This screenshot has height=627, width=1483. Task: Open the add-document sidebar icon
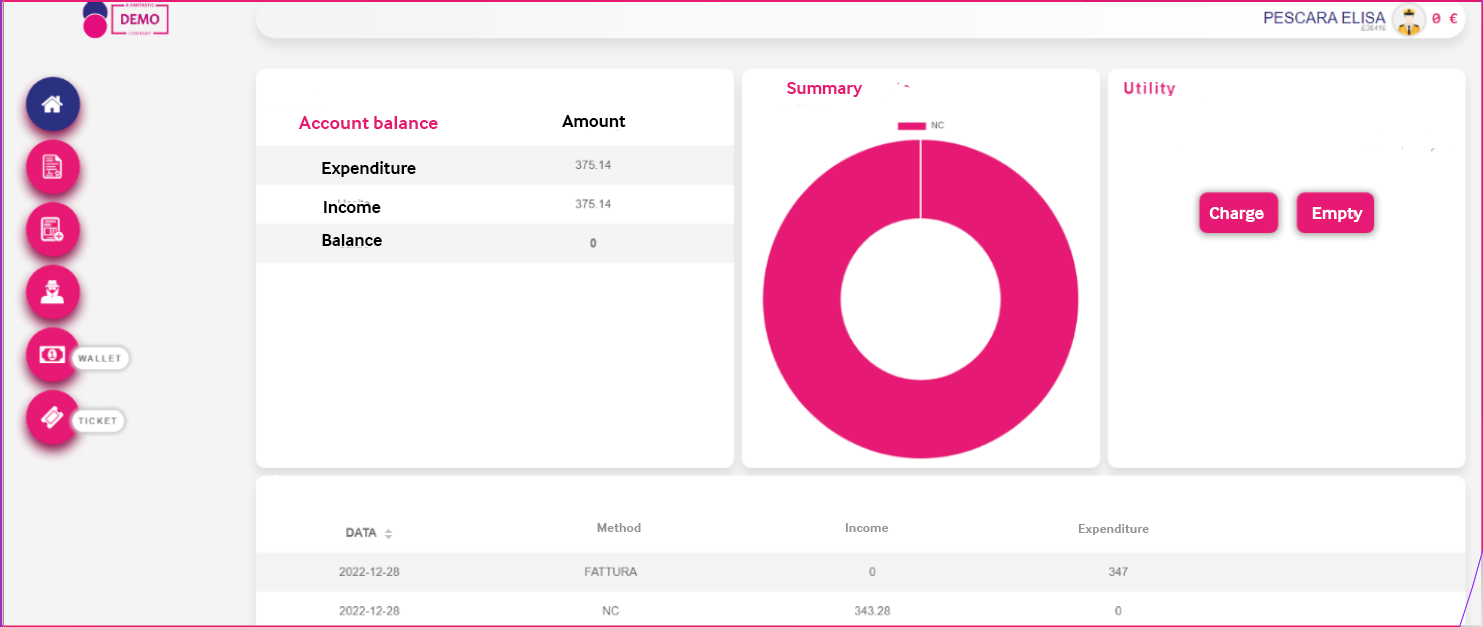[53, 230]
